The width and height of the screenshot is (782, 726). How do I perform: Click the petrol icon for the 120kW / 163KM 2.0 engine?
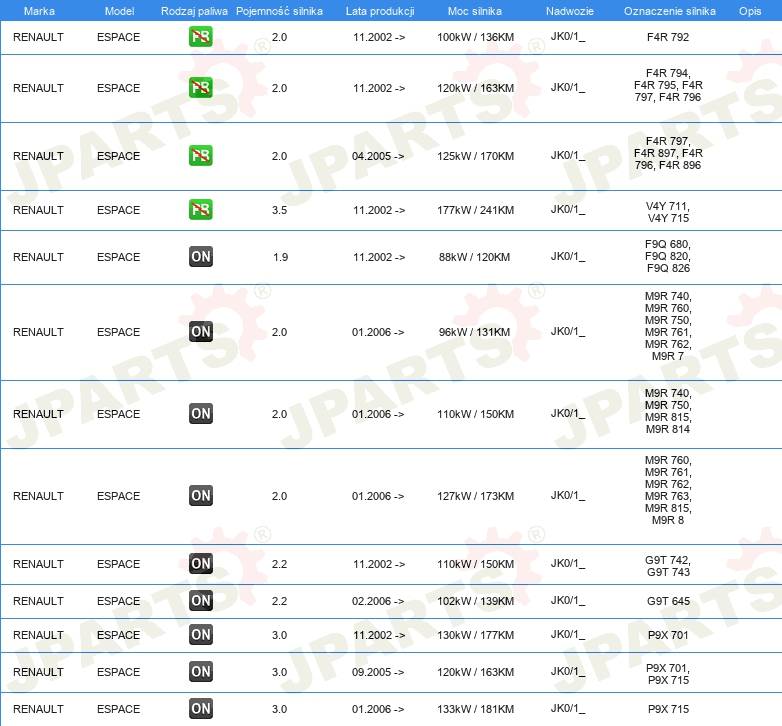(201, 88)
